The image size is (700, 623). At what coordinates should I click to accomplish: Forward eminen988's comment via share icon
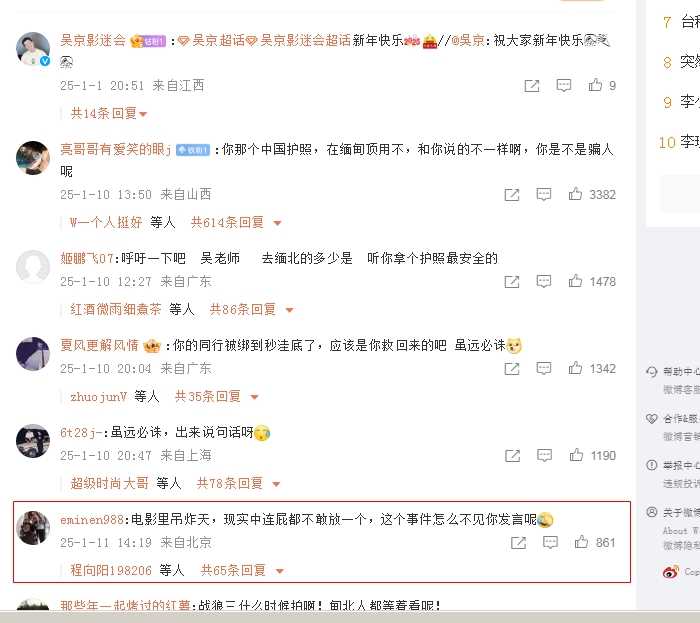coord(518,543)
